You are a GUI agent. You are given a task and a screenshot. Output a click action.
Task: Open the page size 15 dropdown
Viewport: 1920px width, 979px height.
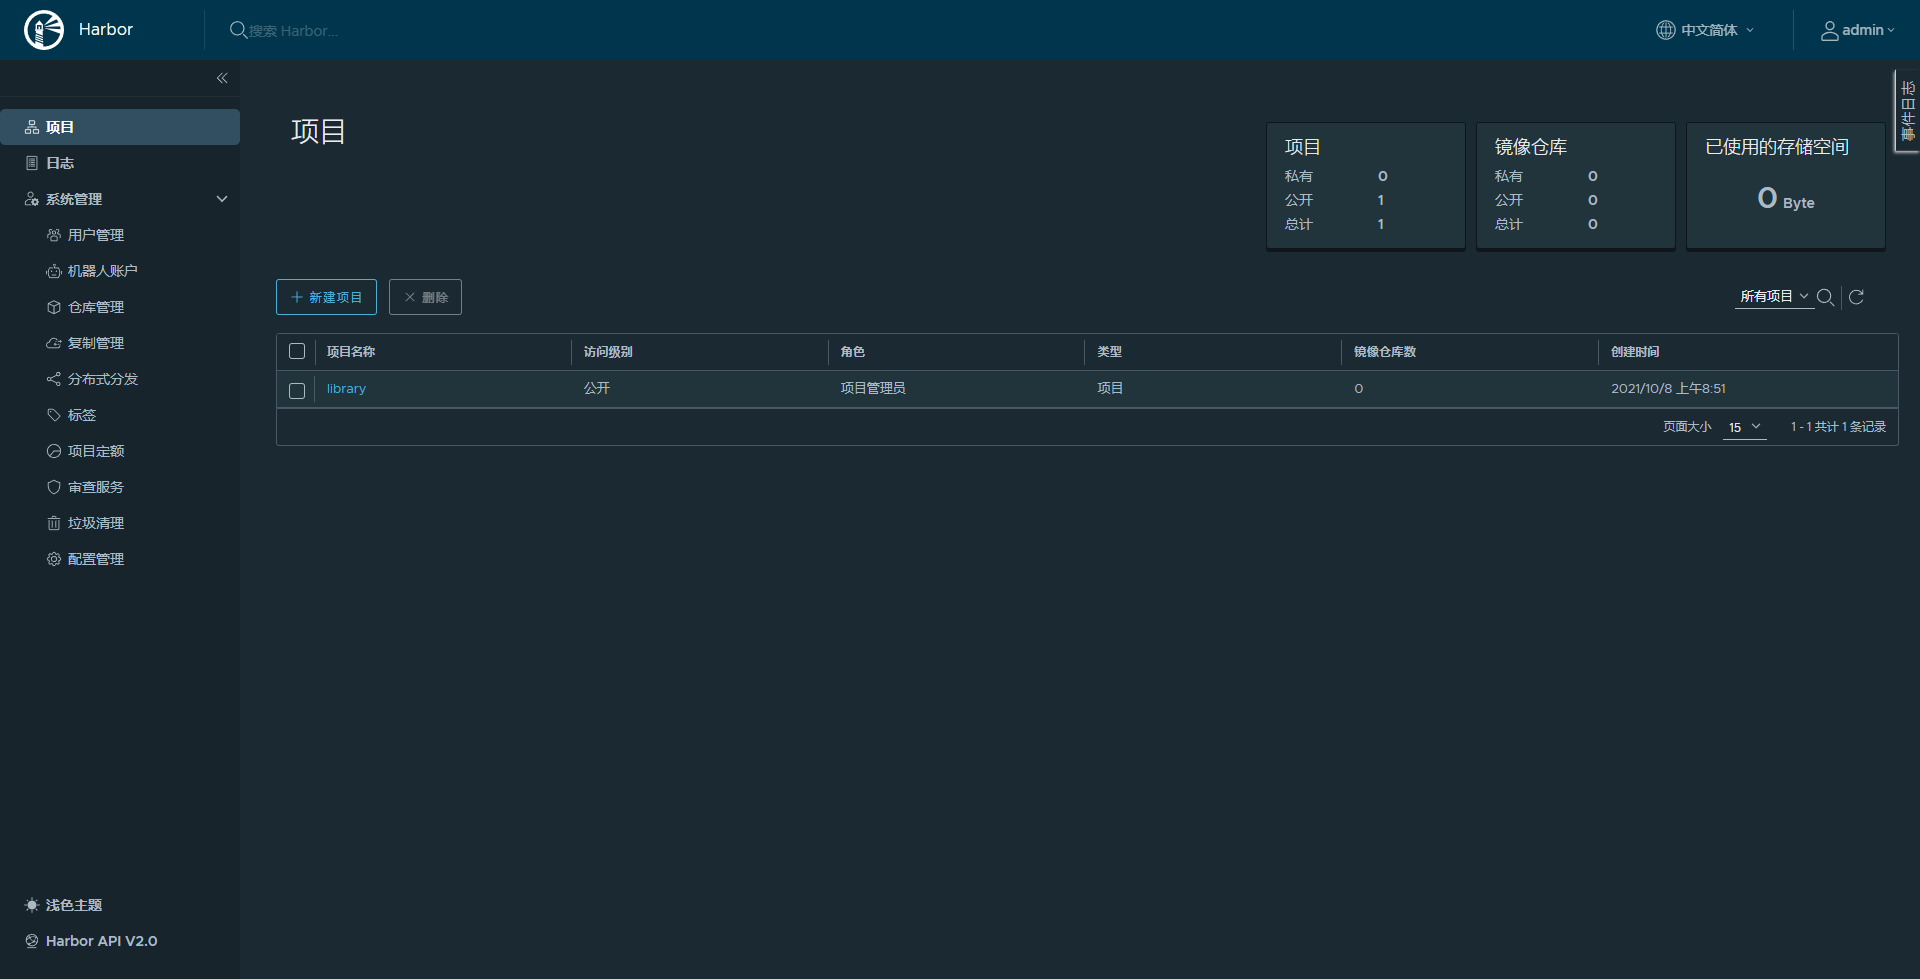[x=1745, y=427]
